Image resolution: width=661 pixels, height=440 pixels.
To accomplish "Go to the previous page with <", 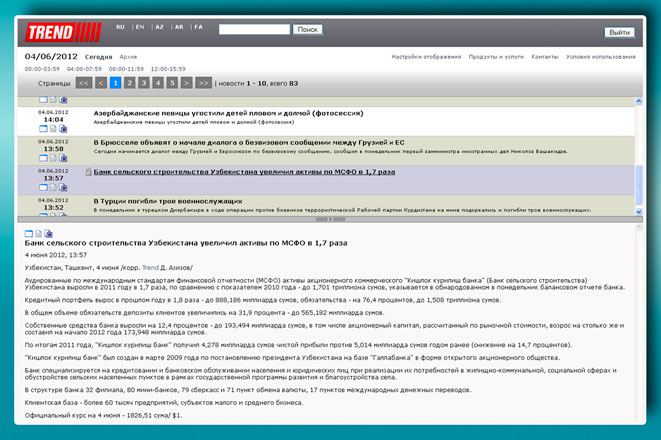I will pyautogui.click(x=101, y=83).
